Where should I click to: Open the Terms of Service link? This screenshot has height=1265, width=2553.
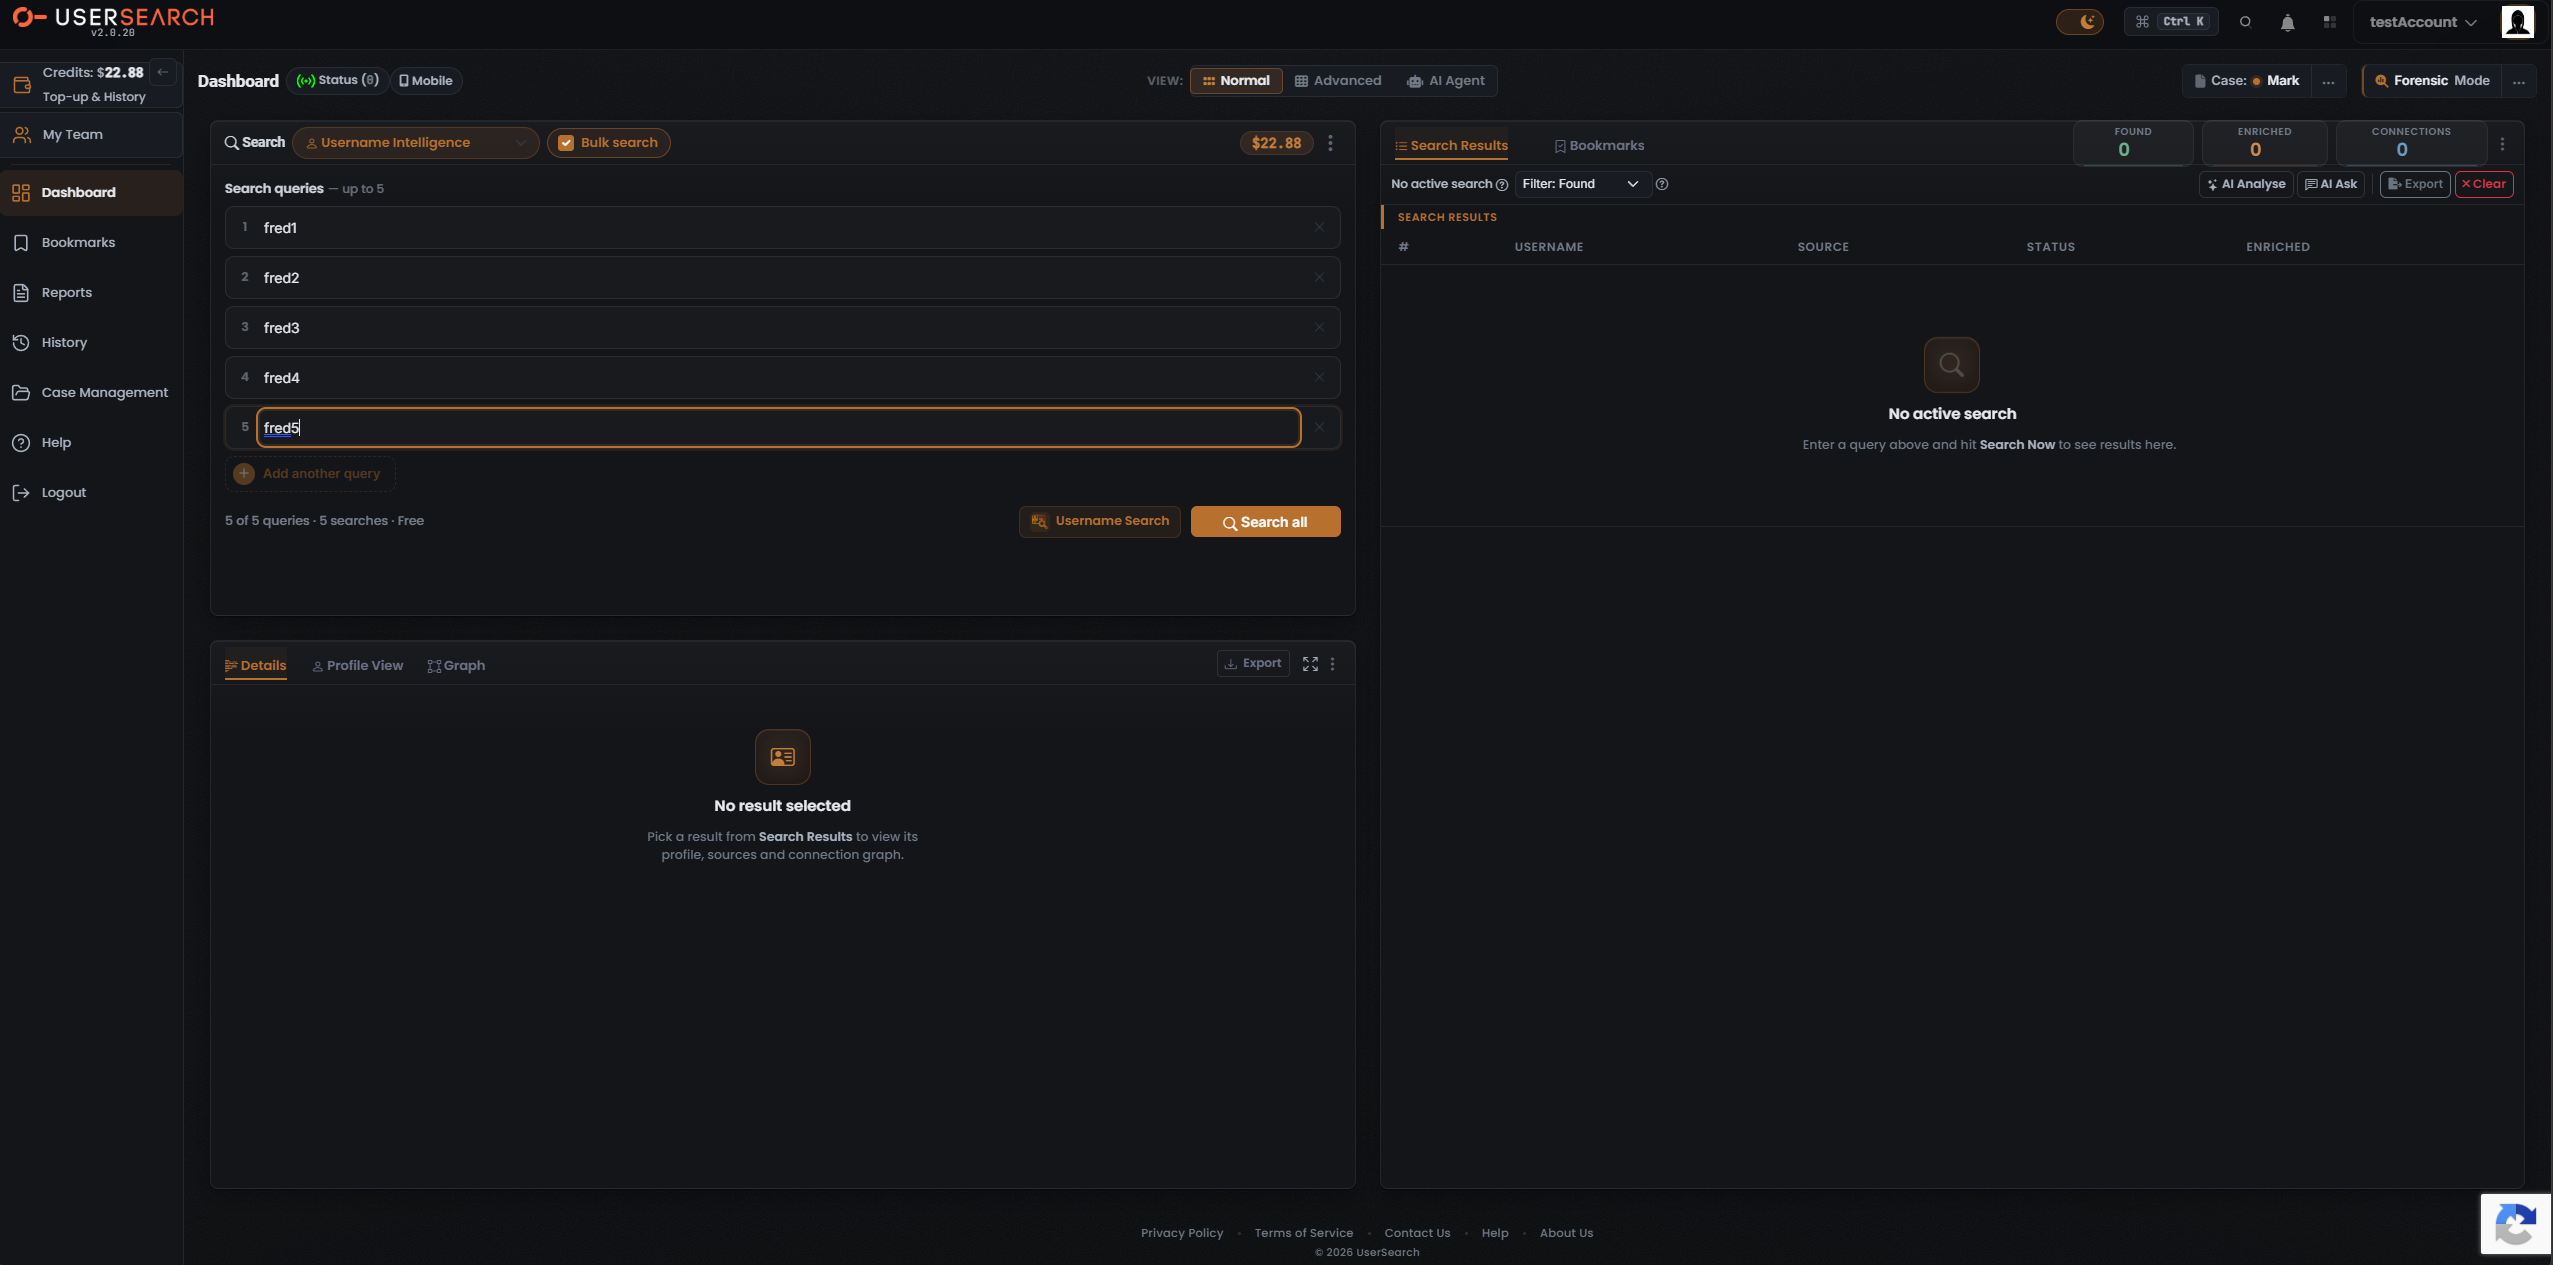pos(1303,1233)
